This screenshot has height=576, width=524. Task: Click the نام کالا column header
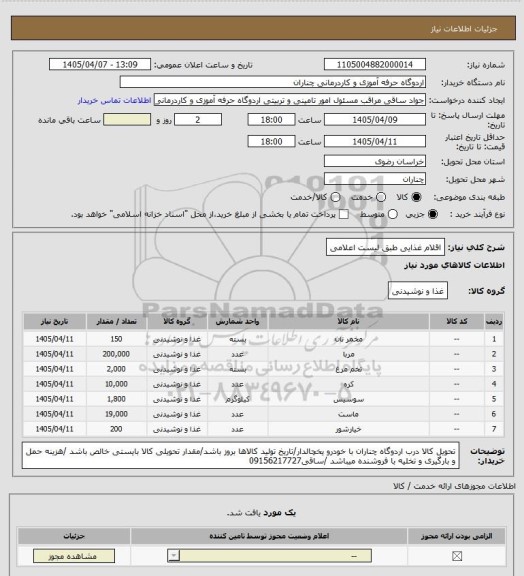pos(348,321)
